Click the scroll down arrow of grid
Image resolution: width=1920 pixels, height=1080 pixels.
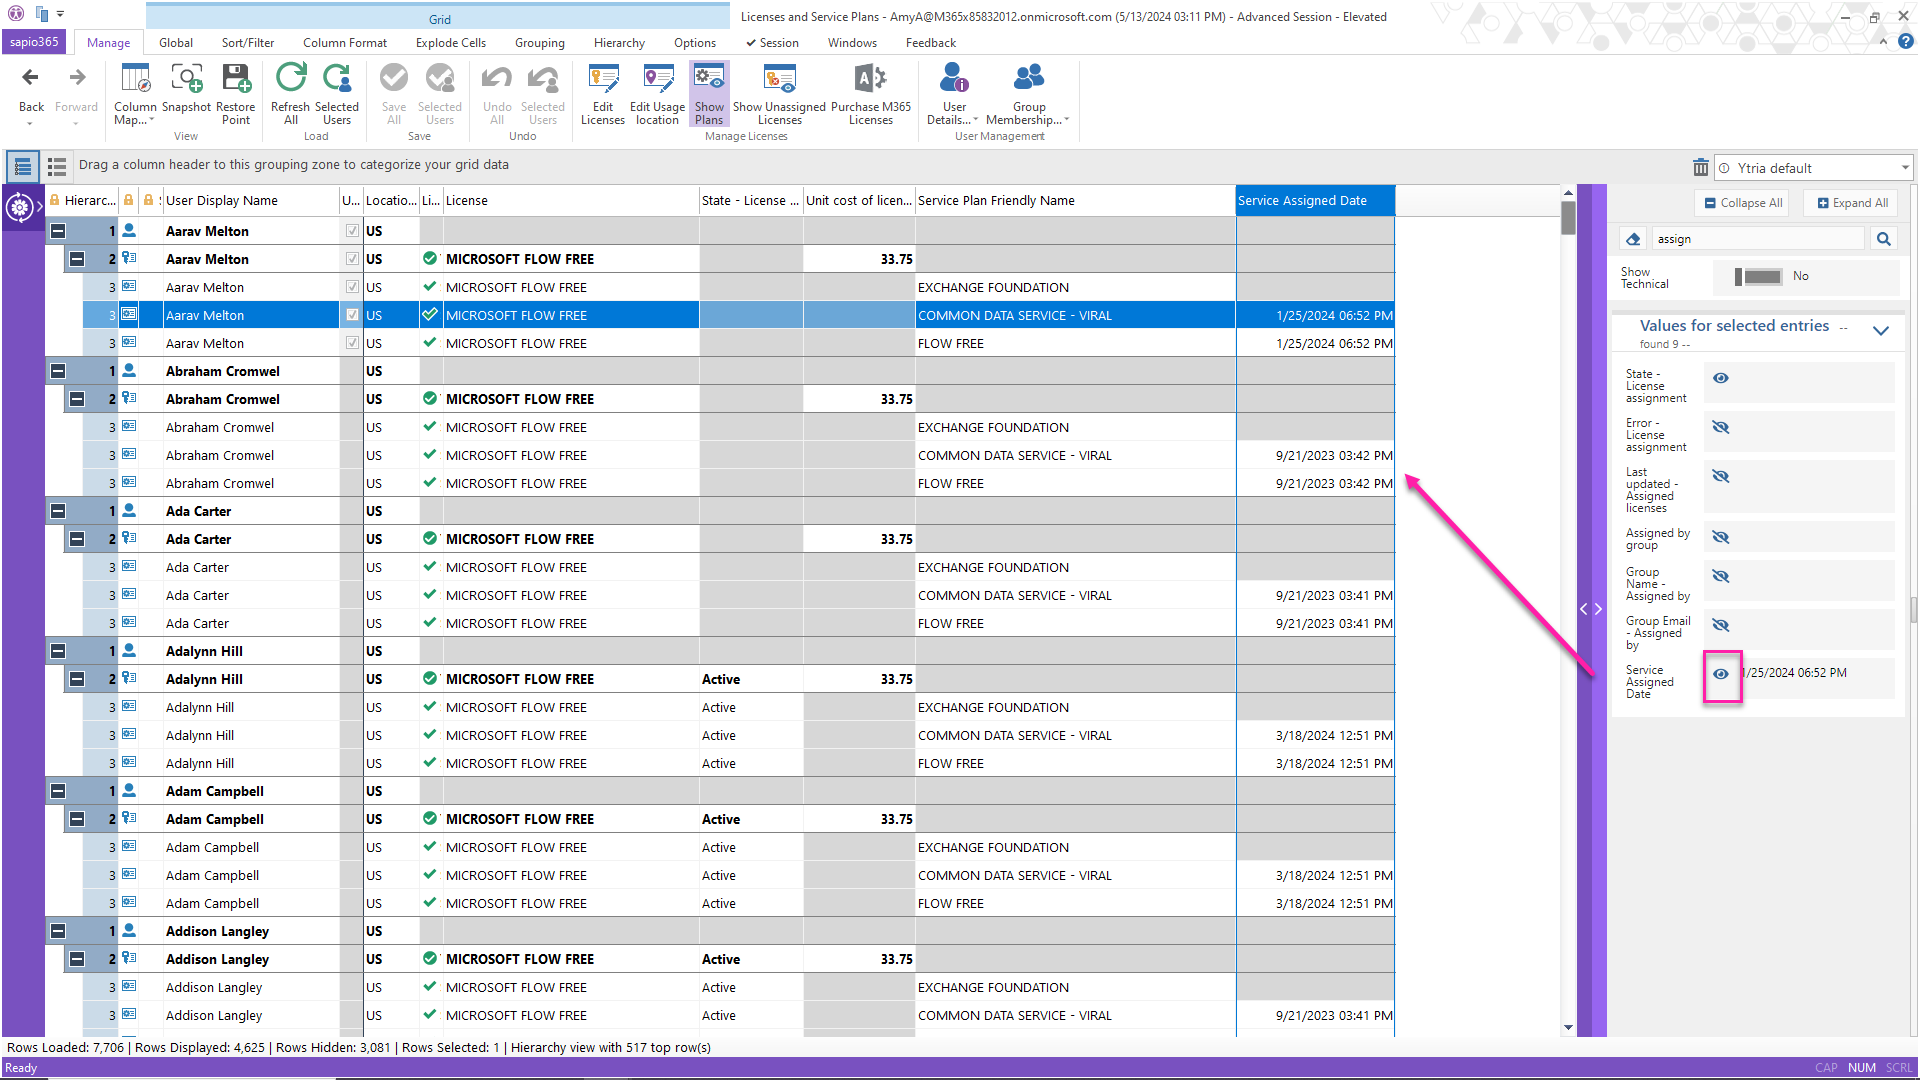1568,1028
